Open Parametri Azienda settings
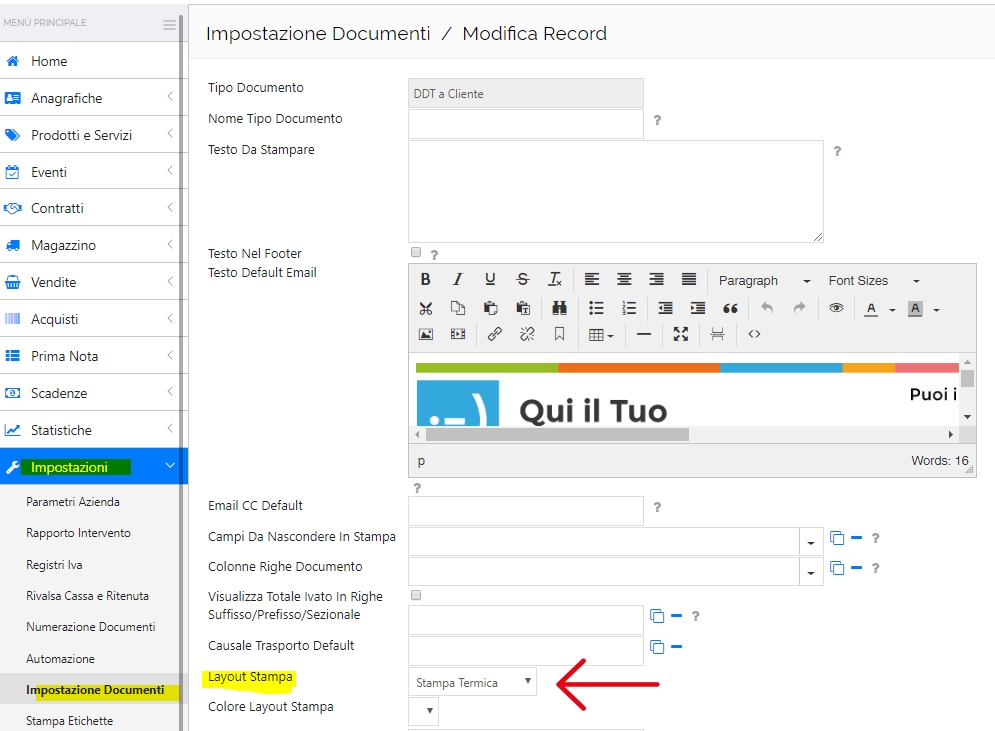This screenshot has width=995, height=731. coord(73,501)
